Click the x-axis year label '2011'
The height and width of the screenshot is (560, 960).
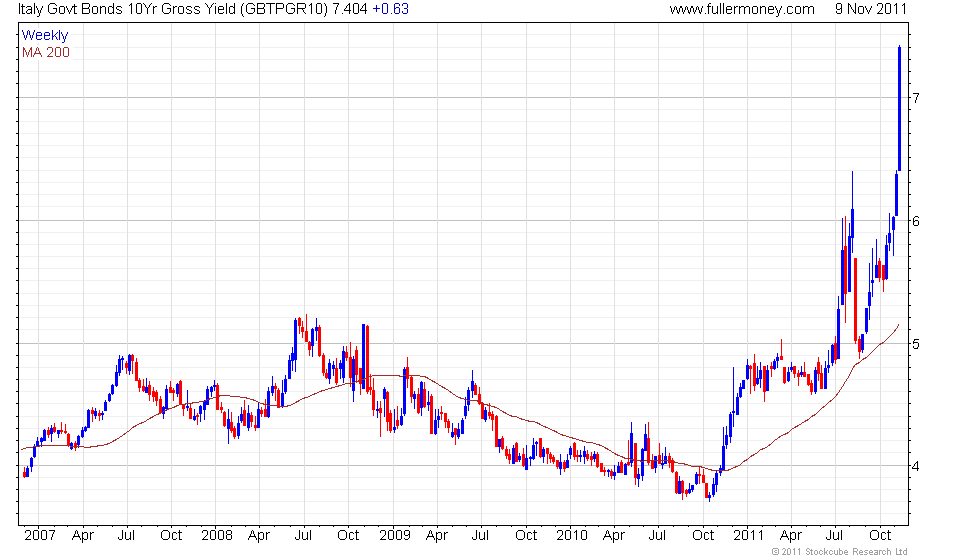coord(748,536)
